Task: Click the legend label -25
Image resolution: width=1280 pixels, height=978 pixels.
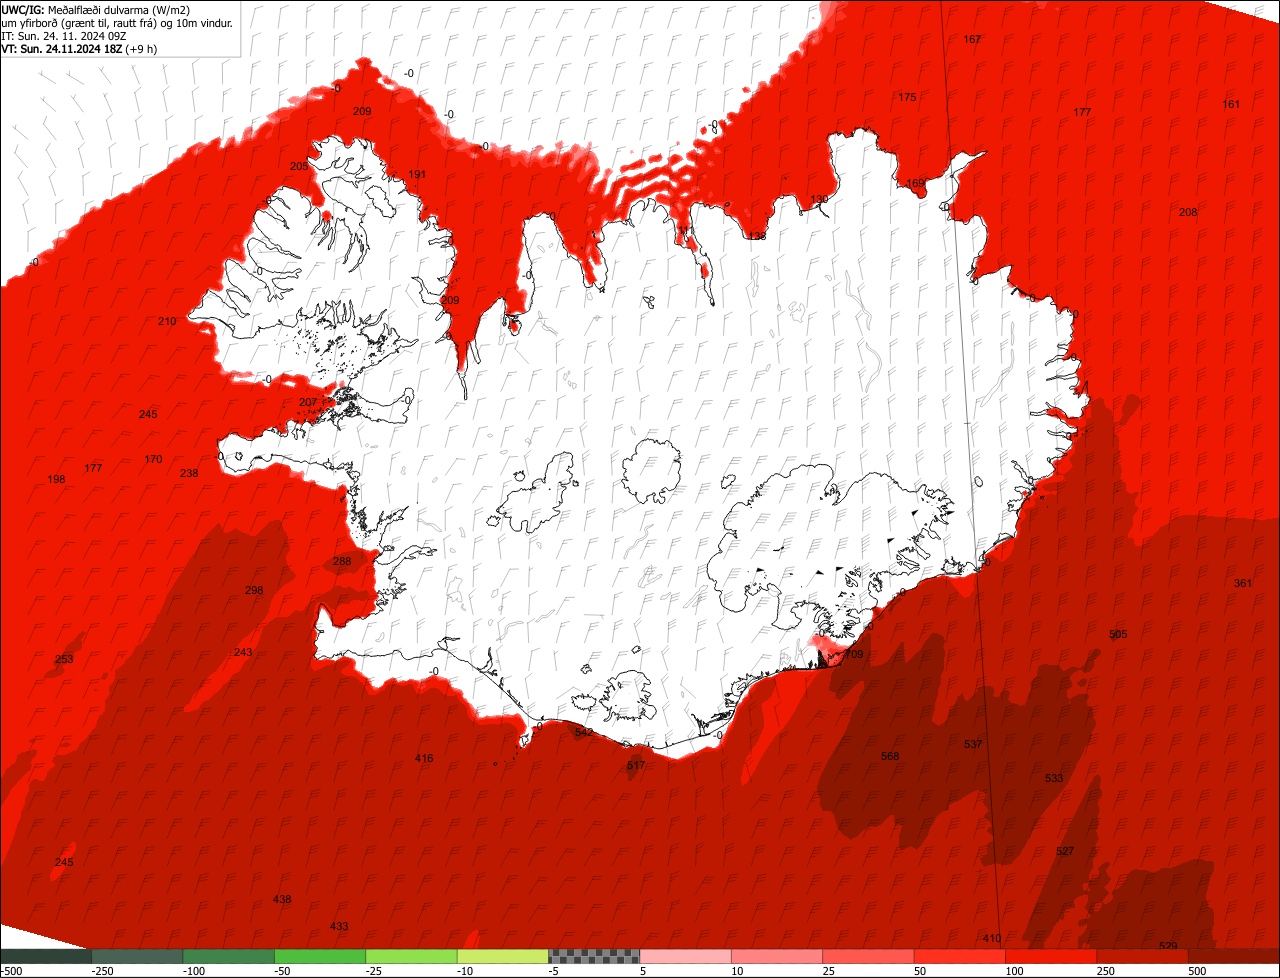Action: click(375, 971)
